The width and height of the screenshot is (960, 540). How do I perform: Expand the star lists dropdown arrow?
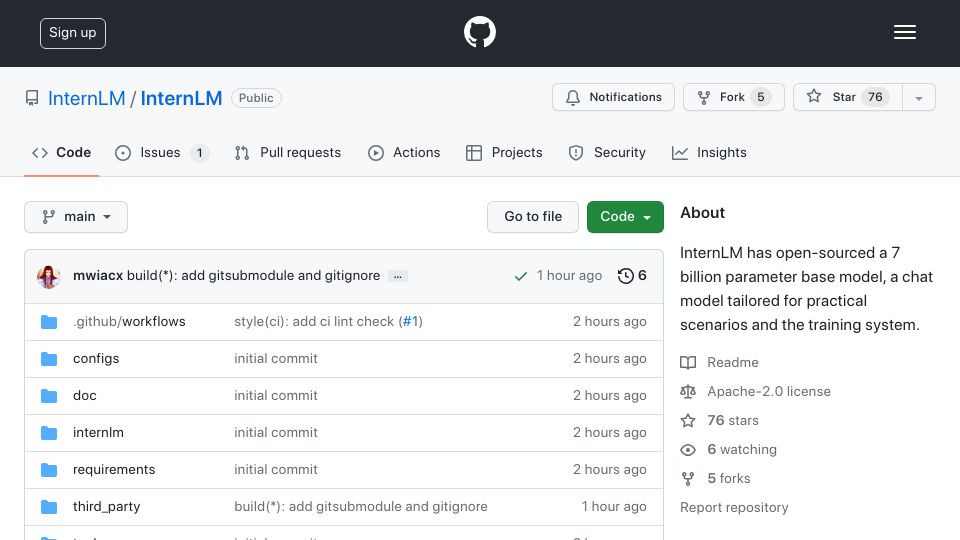coord(918,98)
